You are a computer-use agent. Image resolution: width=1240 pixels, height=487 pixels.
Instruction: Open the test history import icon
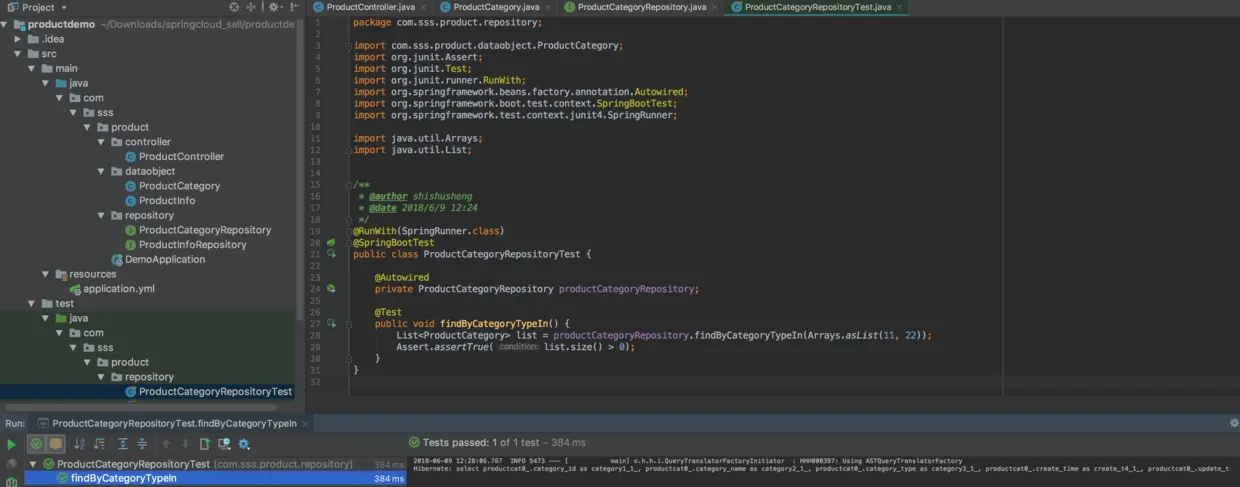224,444
